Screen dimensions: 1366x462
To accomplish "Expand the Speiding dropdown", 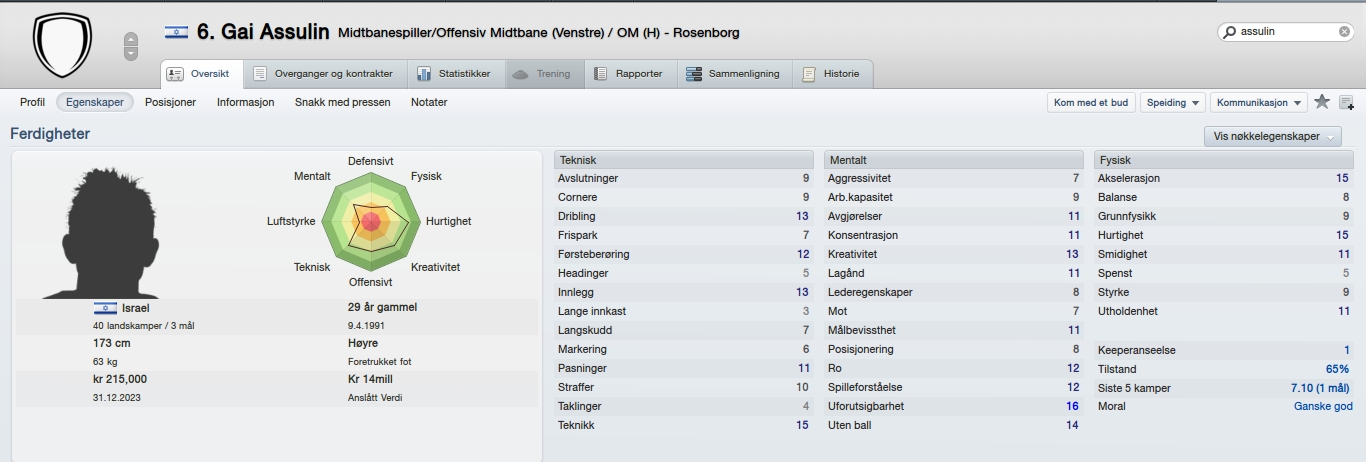I will pos(1173,103).
